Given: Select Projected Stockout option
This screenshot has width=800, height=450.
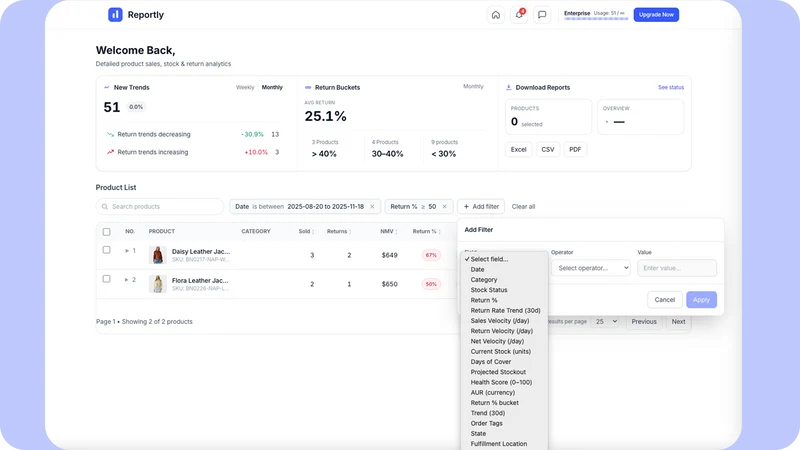Looking at the screenshot, I should [x=504, y=372].
